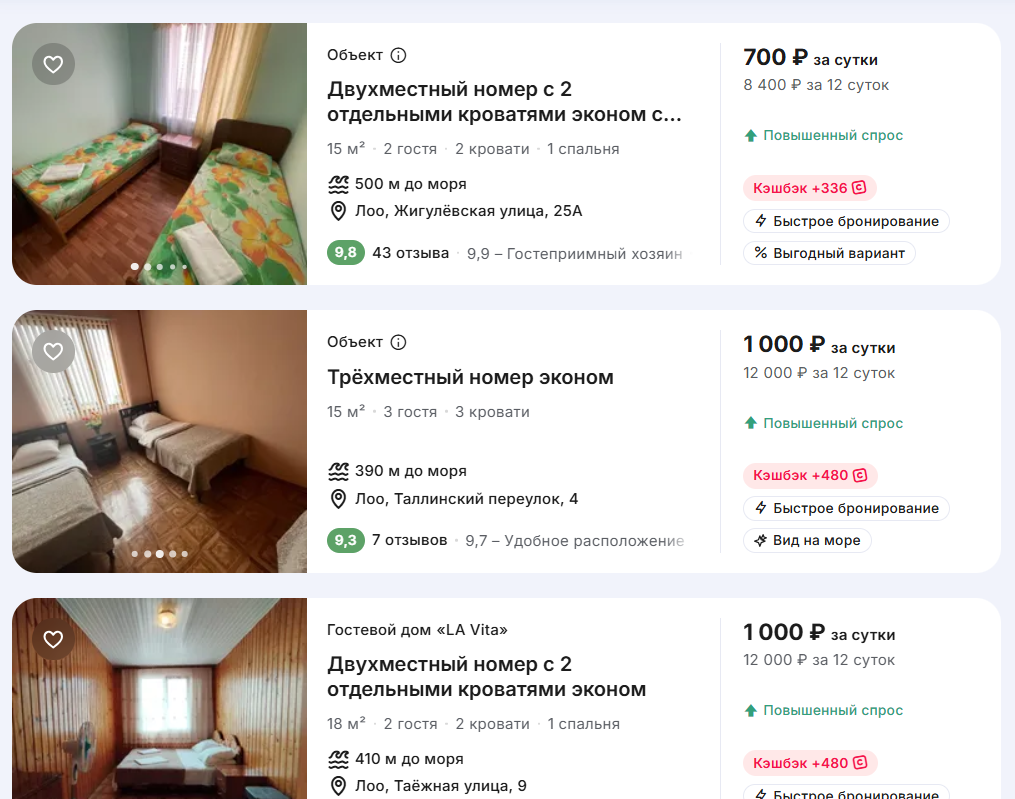Image resolution: width=1015 pixels, height=799 pixels.
Task: Add the Трёхместный номер эконом to favorites
Action: tap(53, 352)
